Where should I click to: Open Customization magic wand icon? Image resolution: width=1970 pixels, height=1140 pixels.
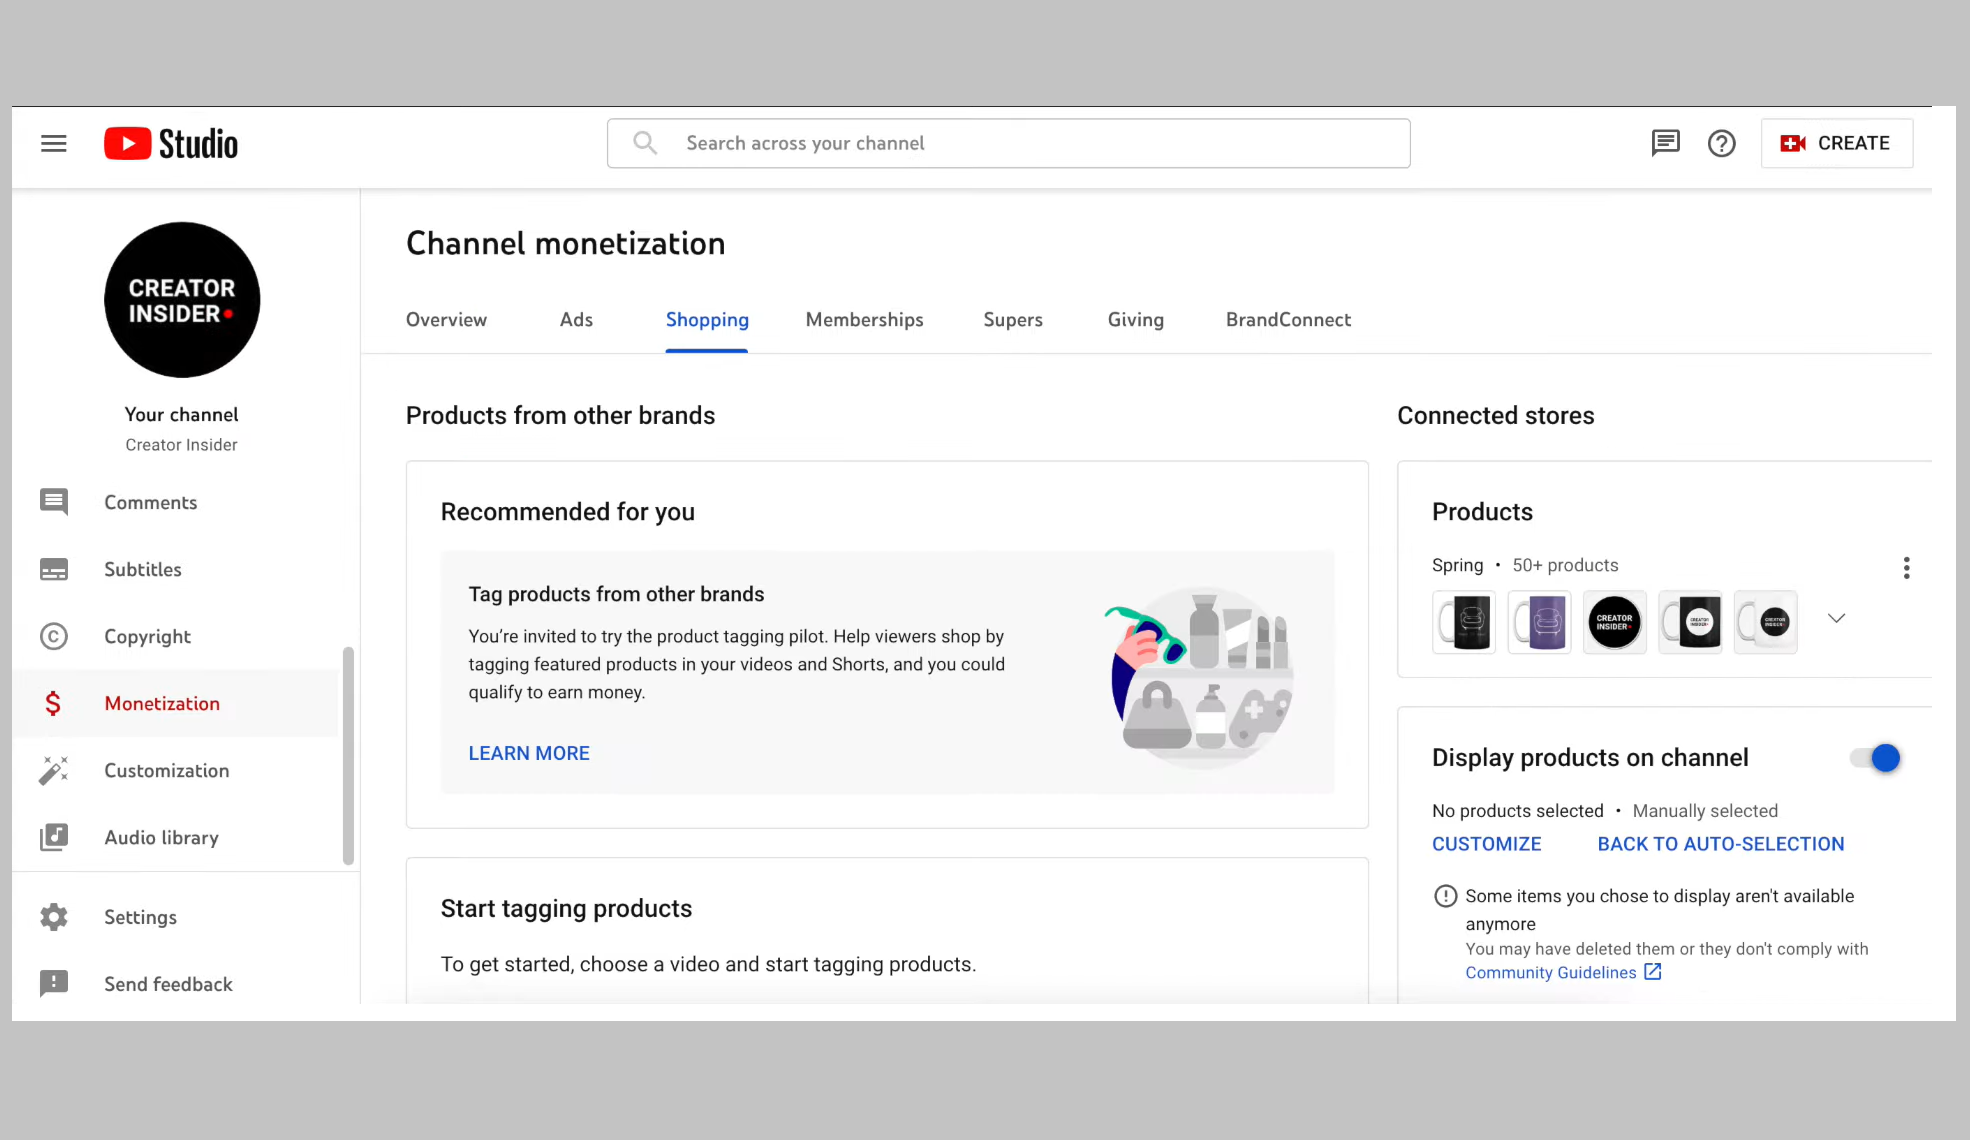54,771
